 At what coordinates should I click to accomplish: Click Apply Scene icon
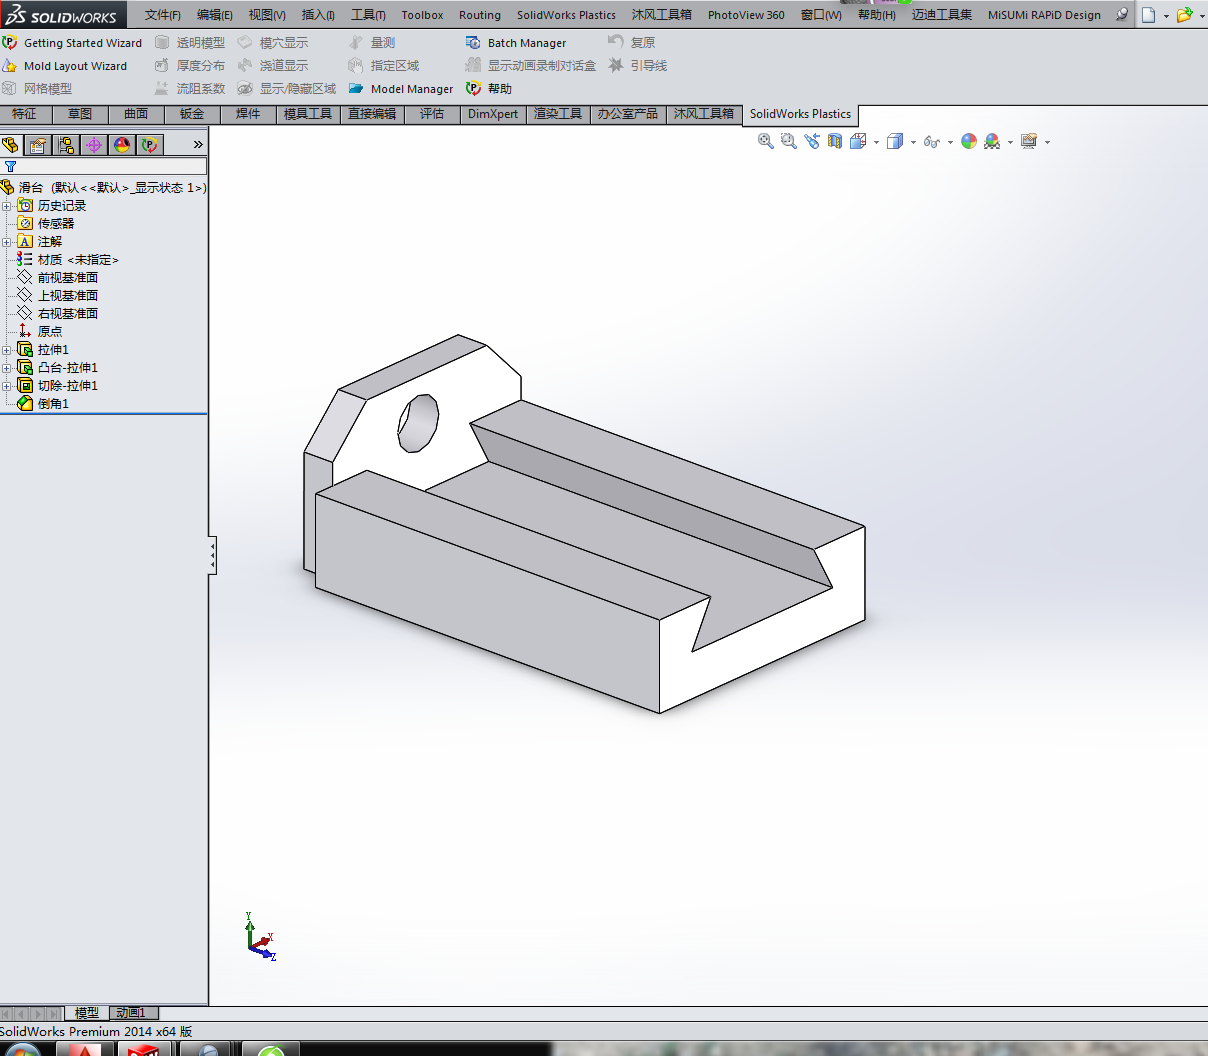(x=992, y=141)
